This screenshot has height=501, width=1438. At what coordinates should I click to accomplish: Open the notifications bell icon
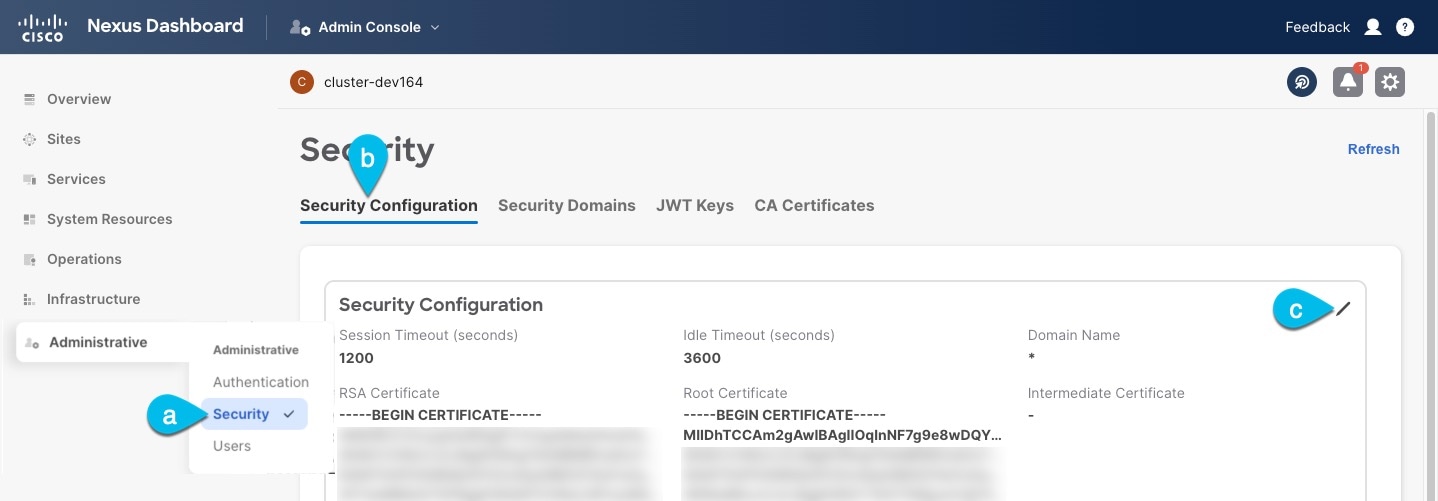pos(1348,82)
